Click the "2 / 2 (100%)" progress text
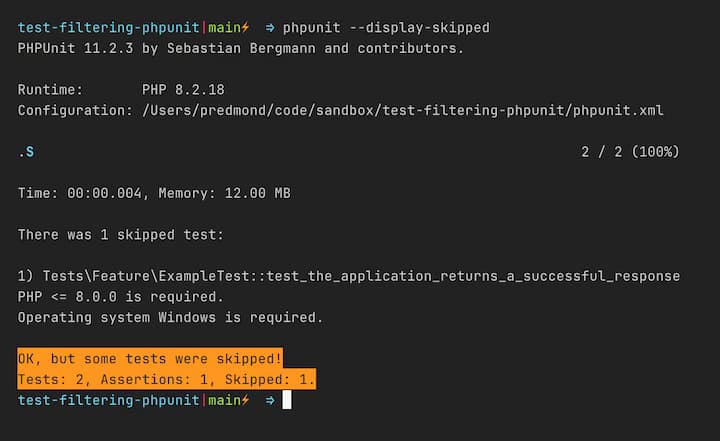Viewport: 720px width, 441px height. (630, 152)
